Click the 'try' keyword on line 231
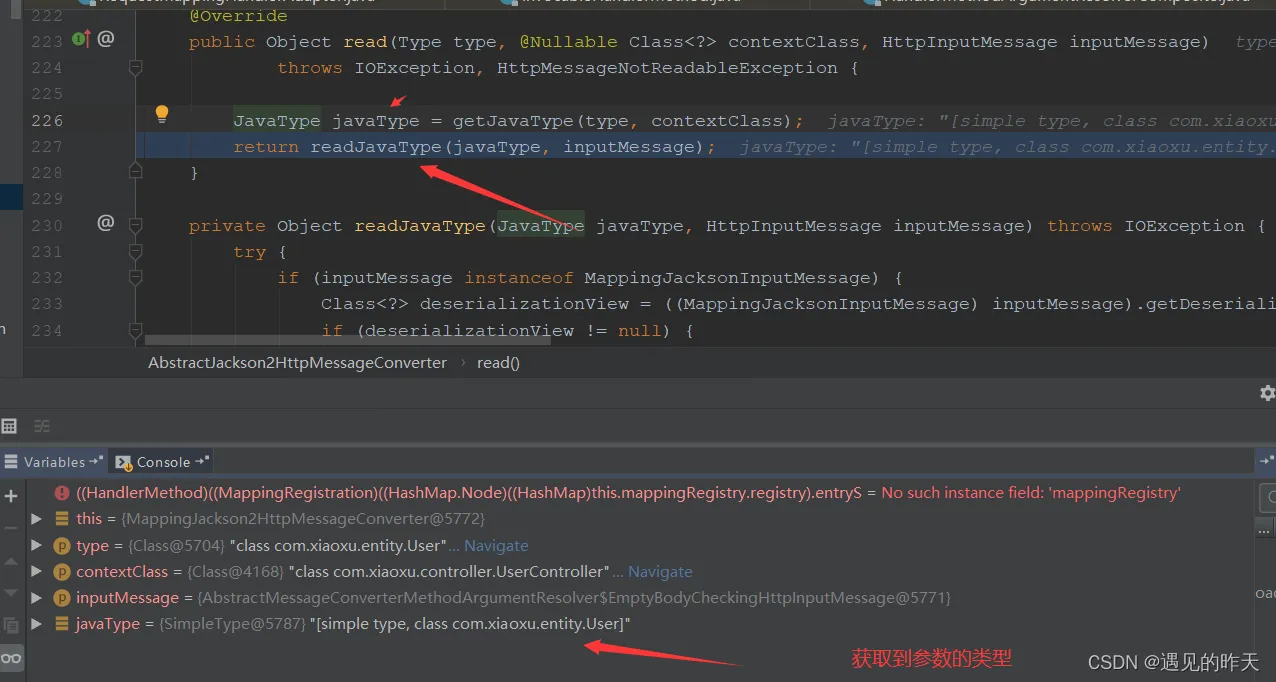This screenshot has height=682, width=1276. tap(250, 252)
